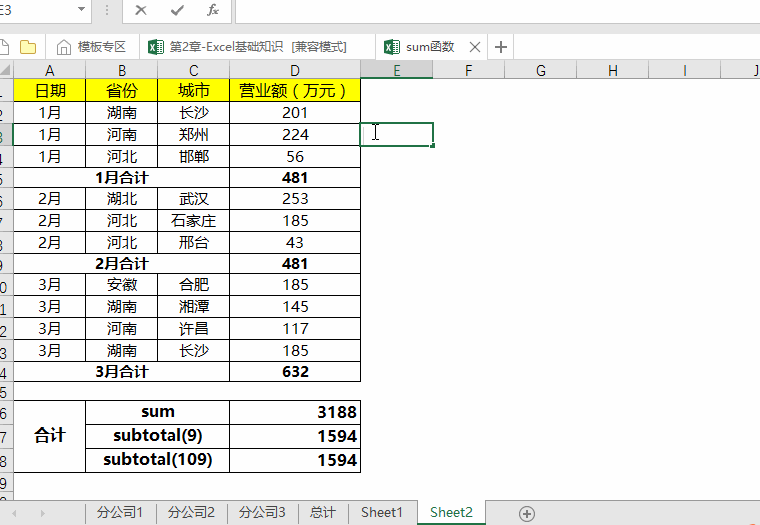
Task: Select column B header
Action: coord(122,71)
